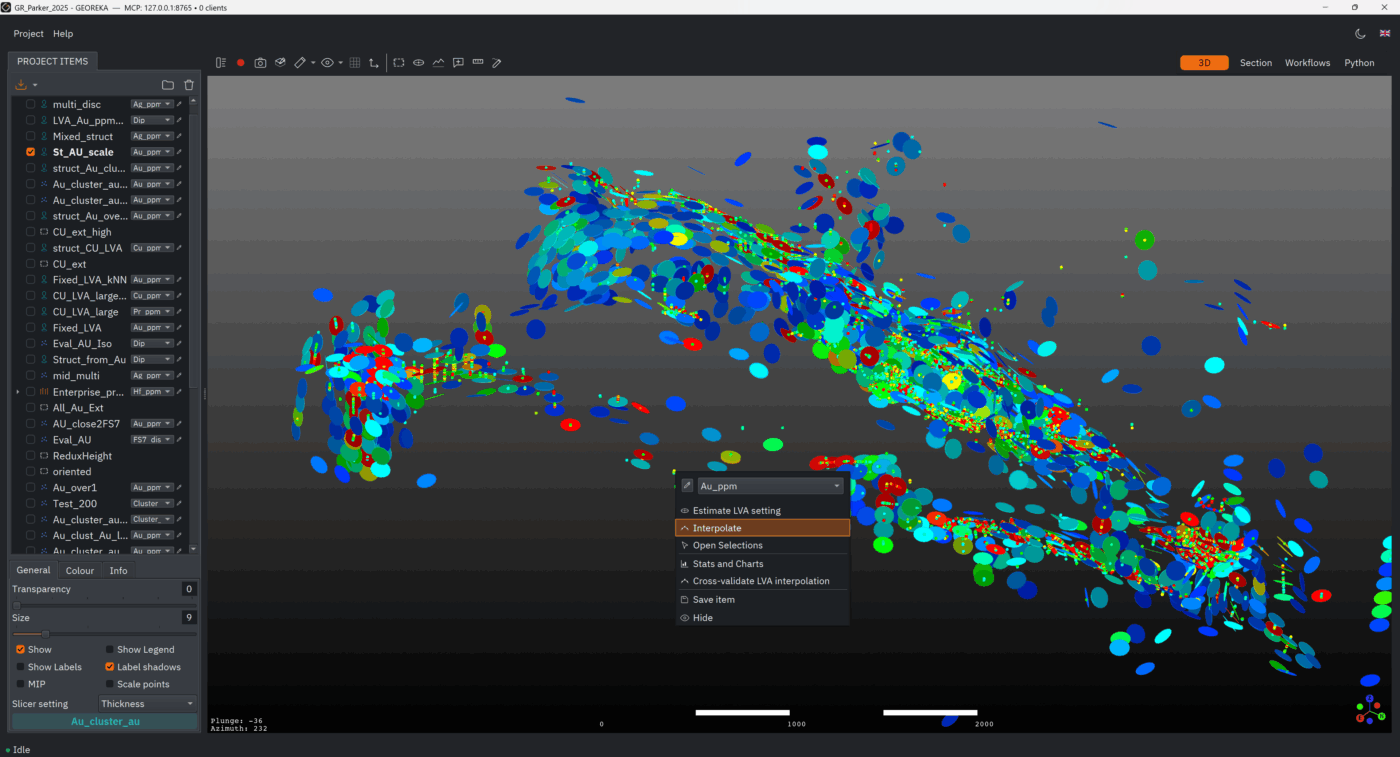Click the trash delete icon in Project Items
This screenshot has width=1400, height=757.
(x=189, y=85)
